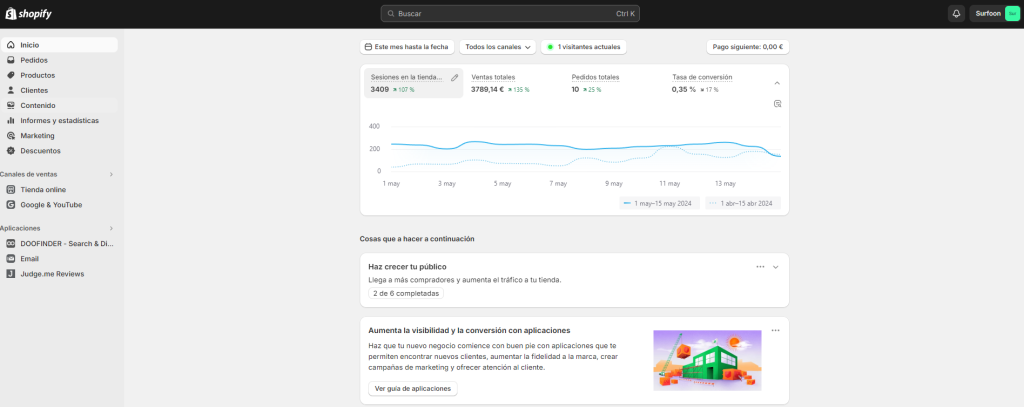Open the Todos los canales dropdown
This screenshot has width=1024, height=407.
pos(497,47)
